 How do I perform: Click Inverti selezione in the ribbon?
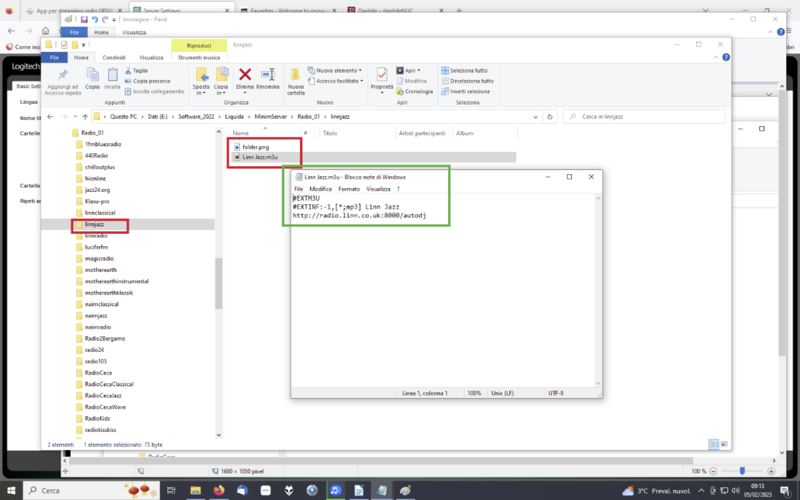click(x=469, y=91)
